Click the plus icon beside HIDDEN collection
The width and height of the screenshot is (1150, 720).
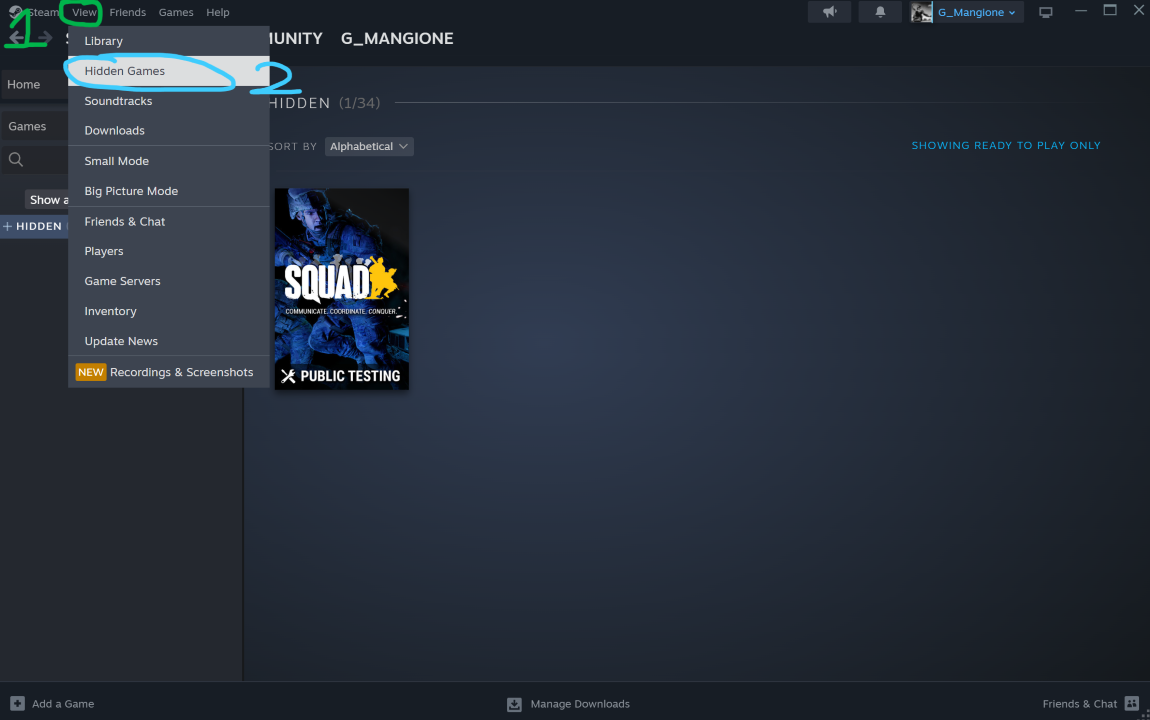pos(7,226)
